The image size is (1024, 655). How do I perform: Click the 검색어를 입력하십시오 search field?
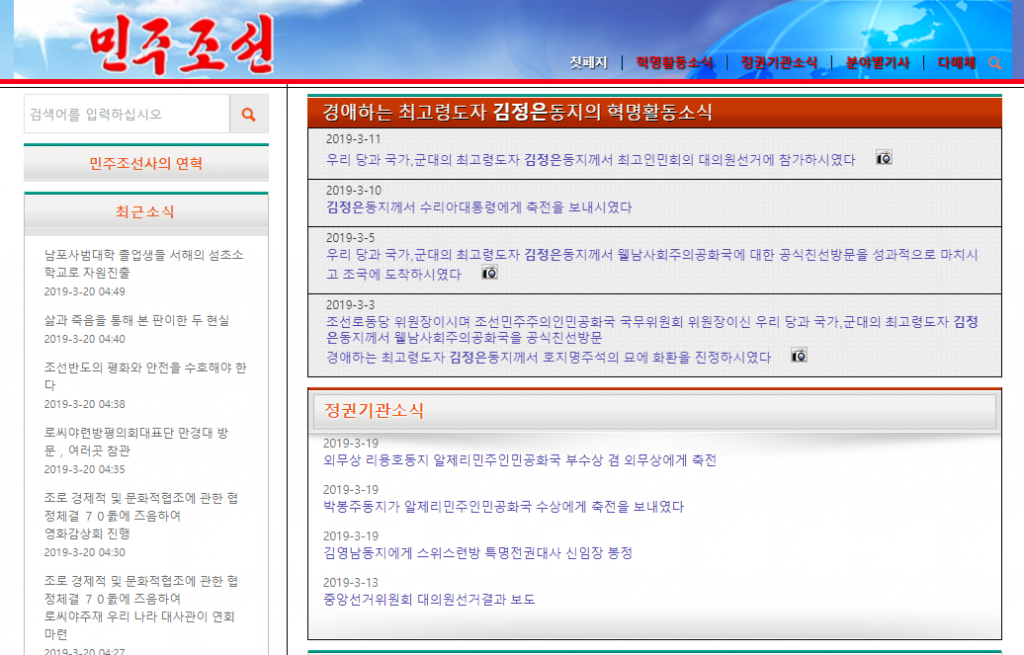point(127,114)
